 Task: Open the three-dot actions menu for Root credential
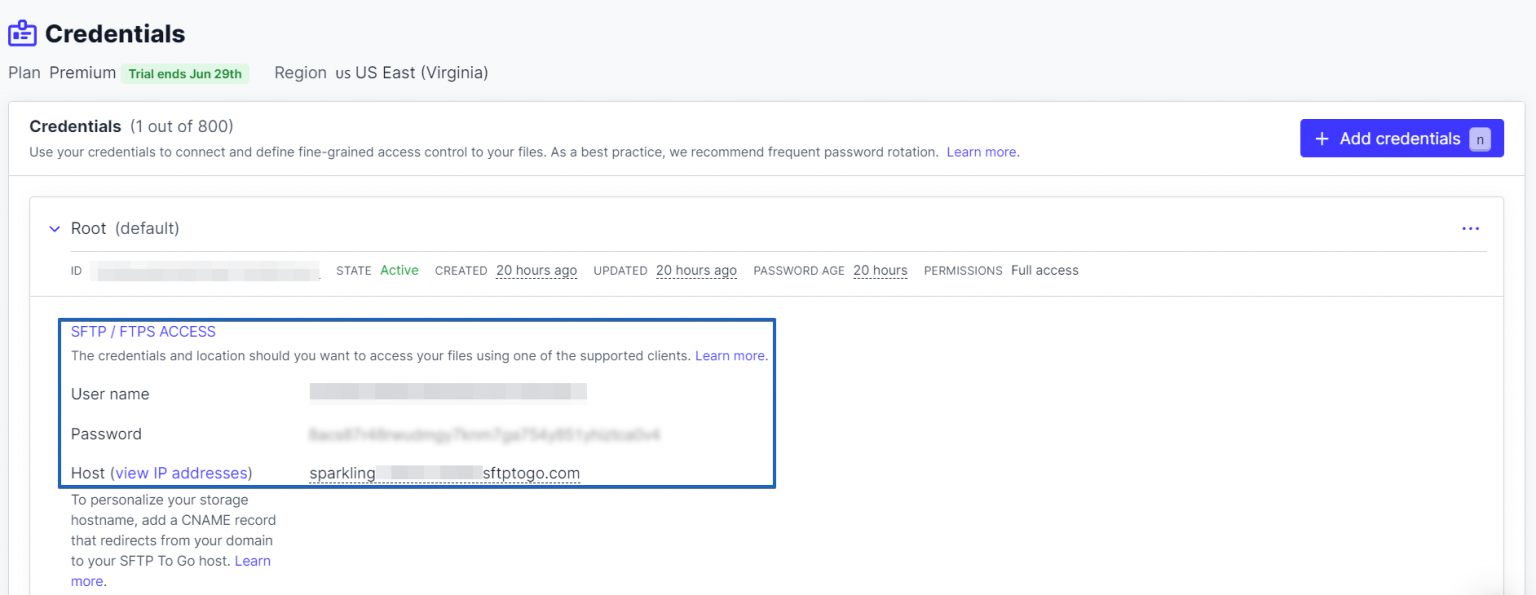point(1470,228)
